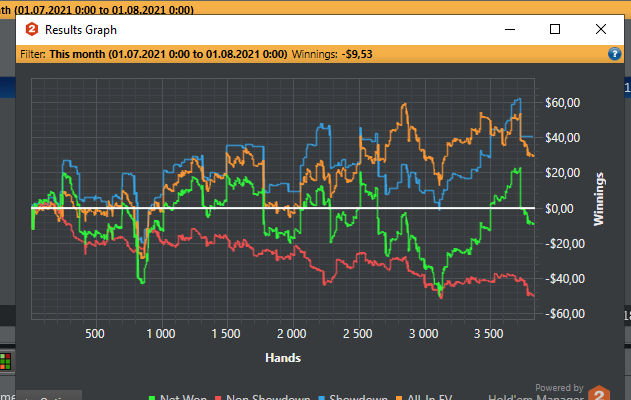Click the Hold'em Manager logo beside Powered by

[598, 393]
